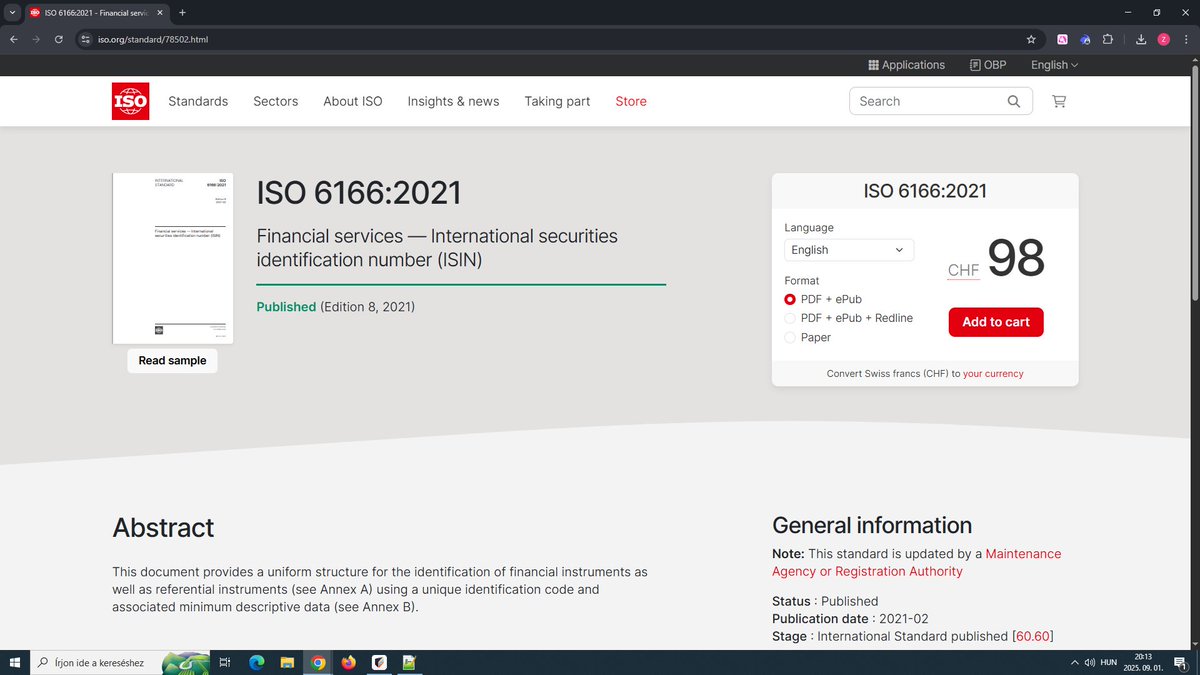Screen dimensions: 1200x675
Task: Open the Notepad++ taskbar icon
Action: point(409,662)
